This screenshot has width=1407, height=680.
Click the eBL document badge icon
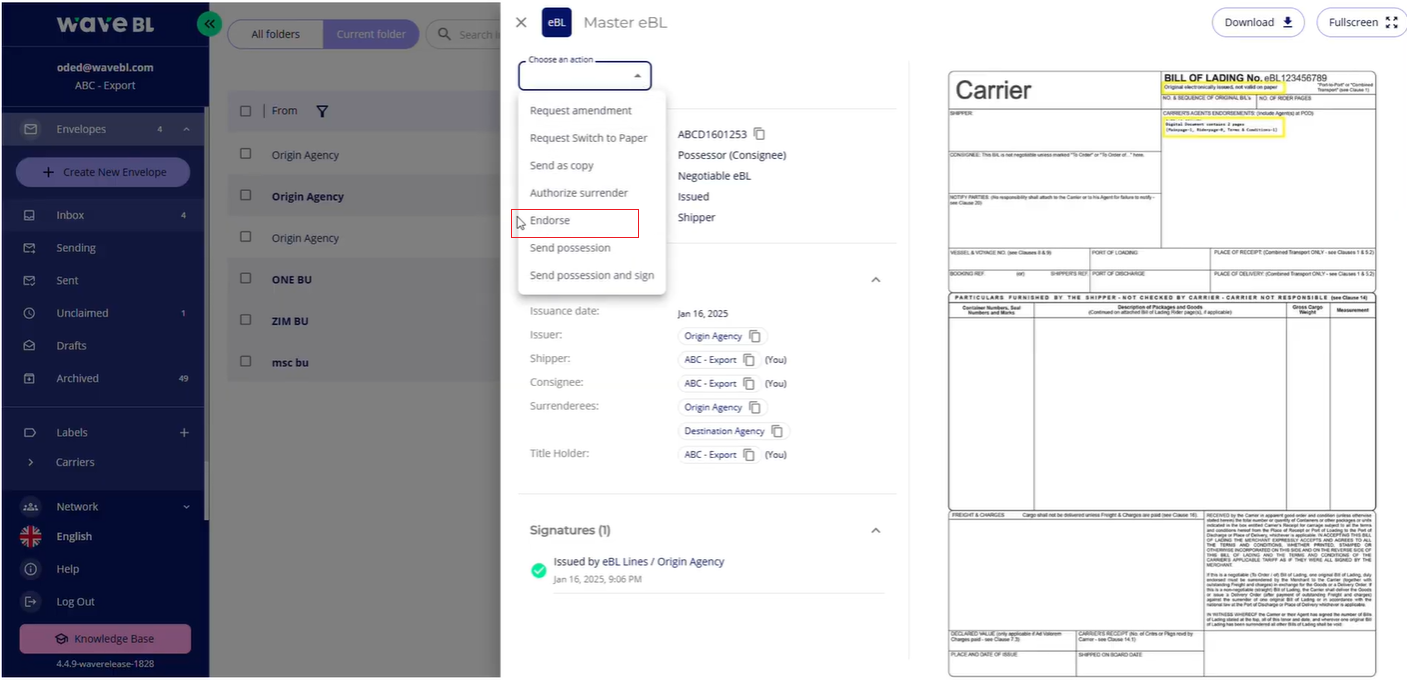556,22
